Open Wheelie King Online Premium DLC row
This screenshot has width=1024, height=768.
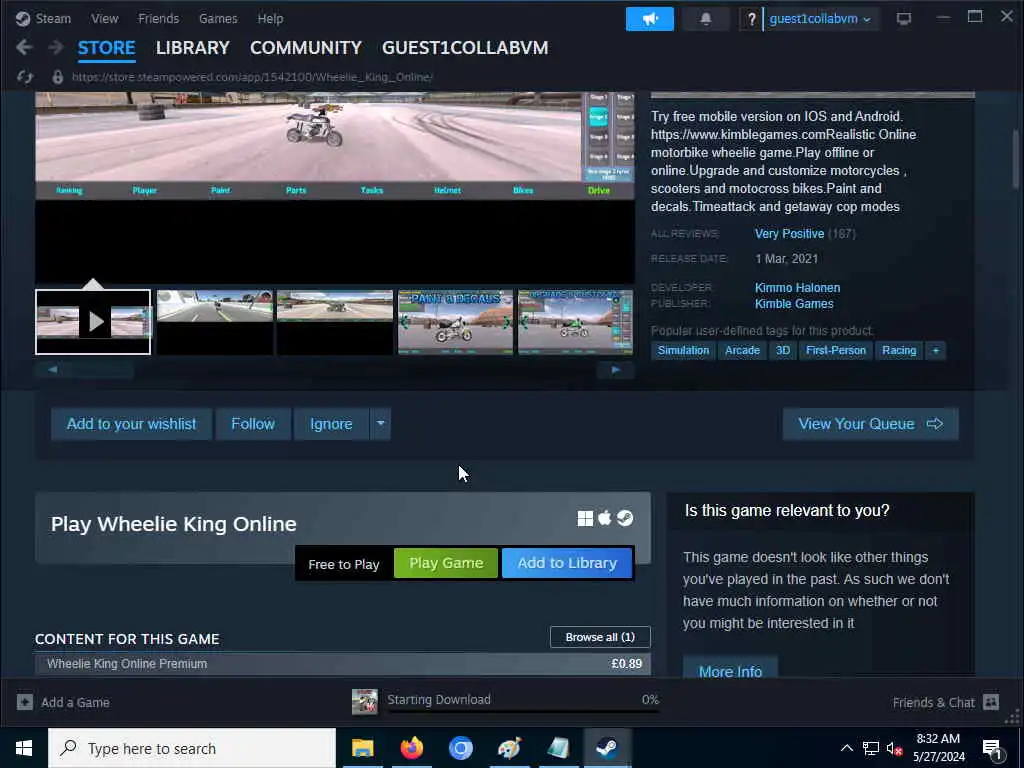pyautogui.click(x=343, y=664)
